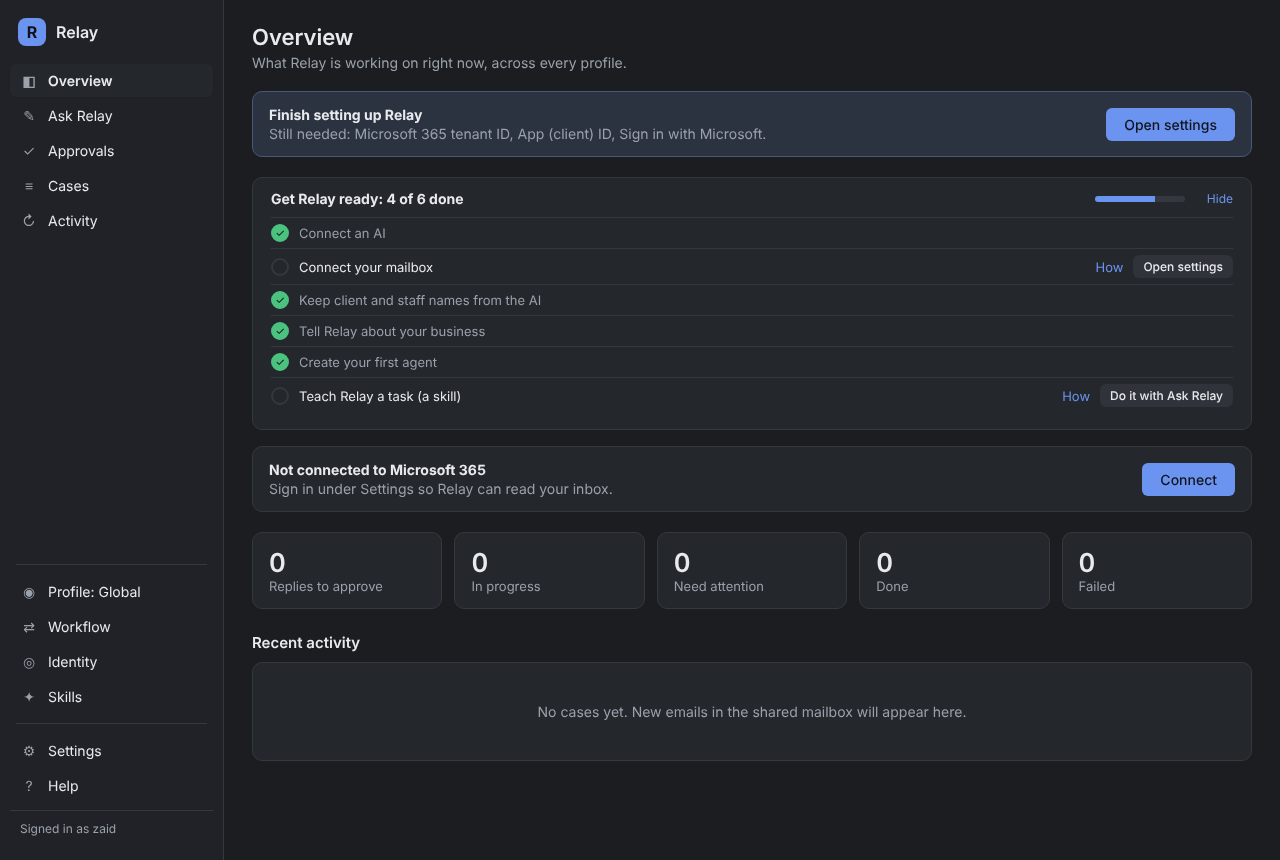1280x860 pixels.
Task: Open the Approvals section
Action: (x=111, y=151)
